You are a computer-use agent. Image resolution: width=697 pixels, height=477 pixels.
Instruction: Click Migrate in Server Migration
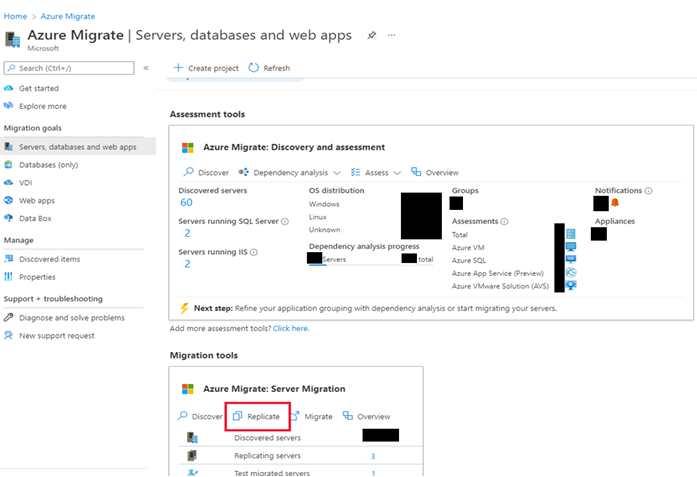[x=312, y=417]
